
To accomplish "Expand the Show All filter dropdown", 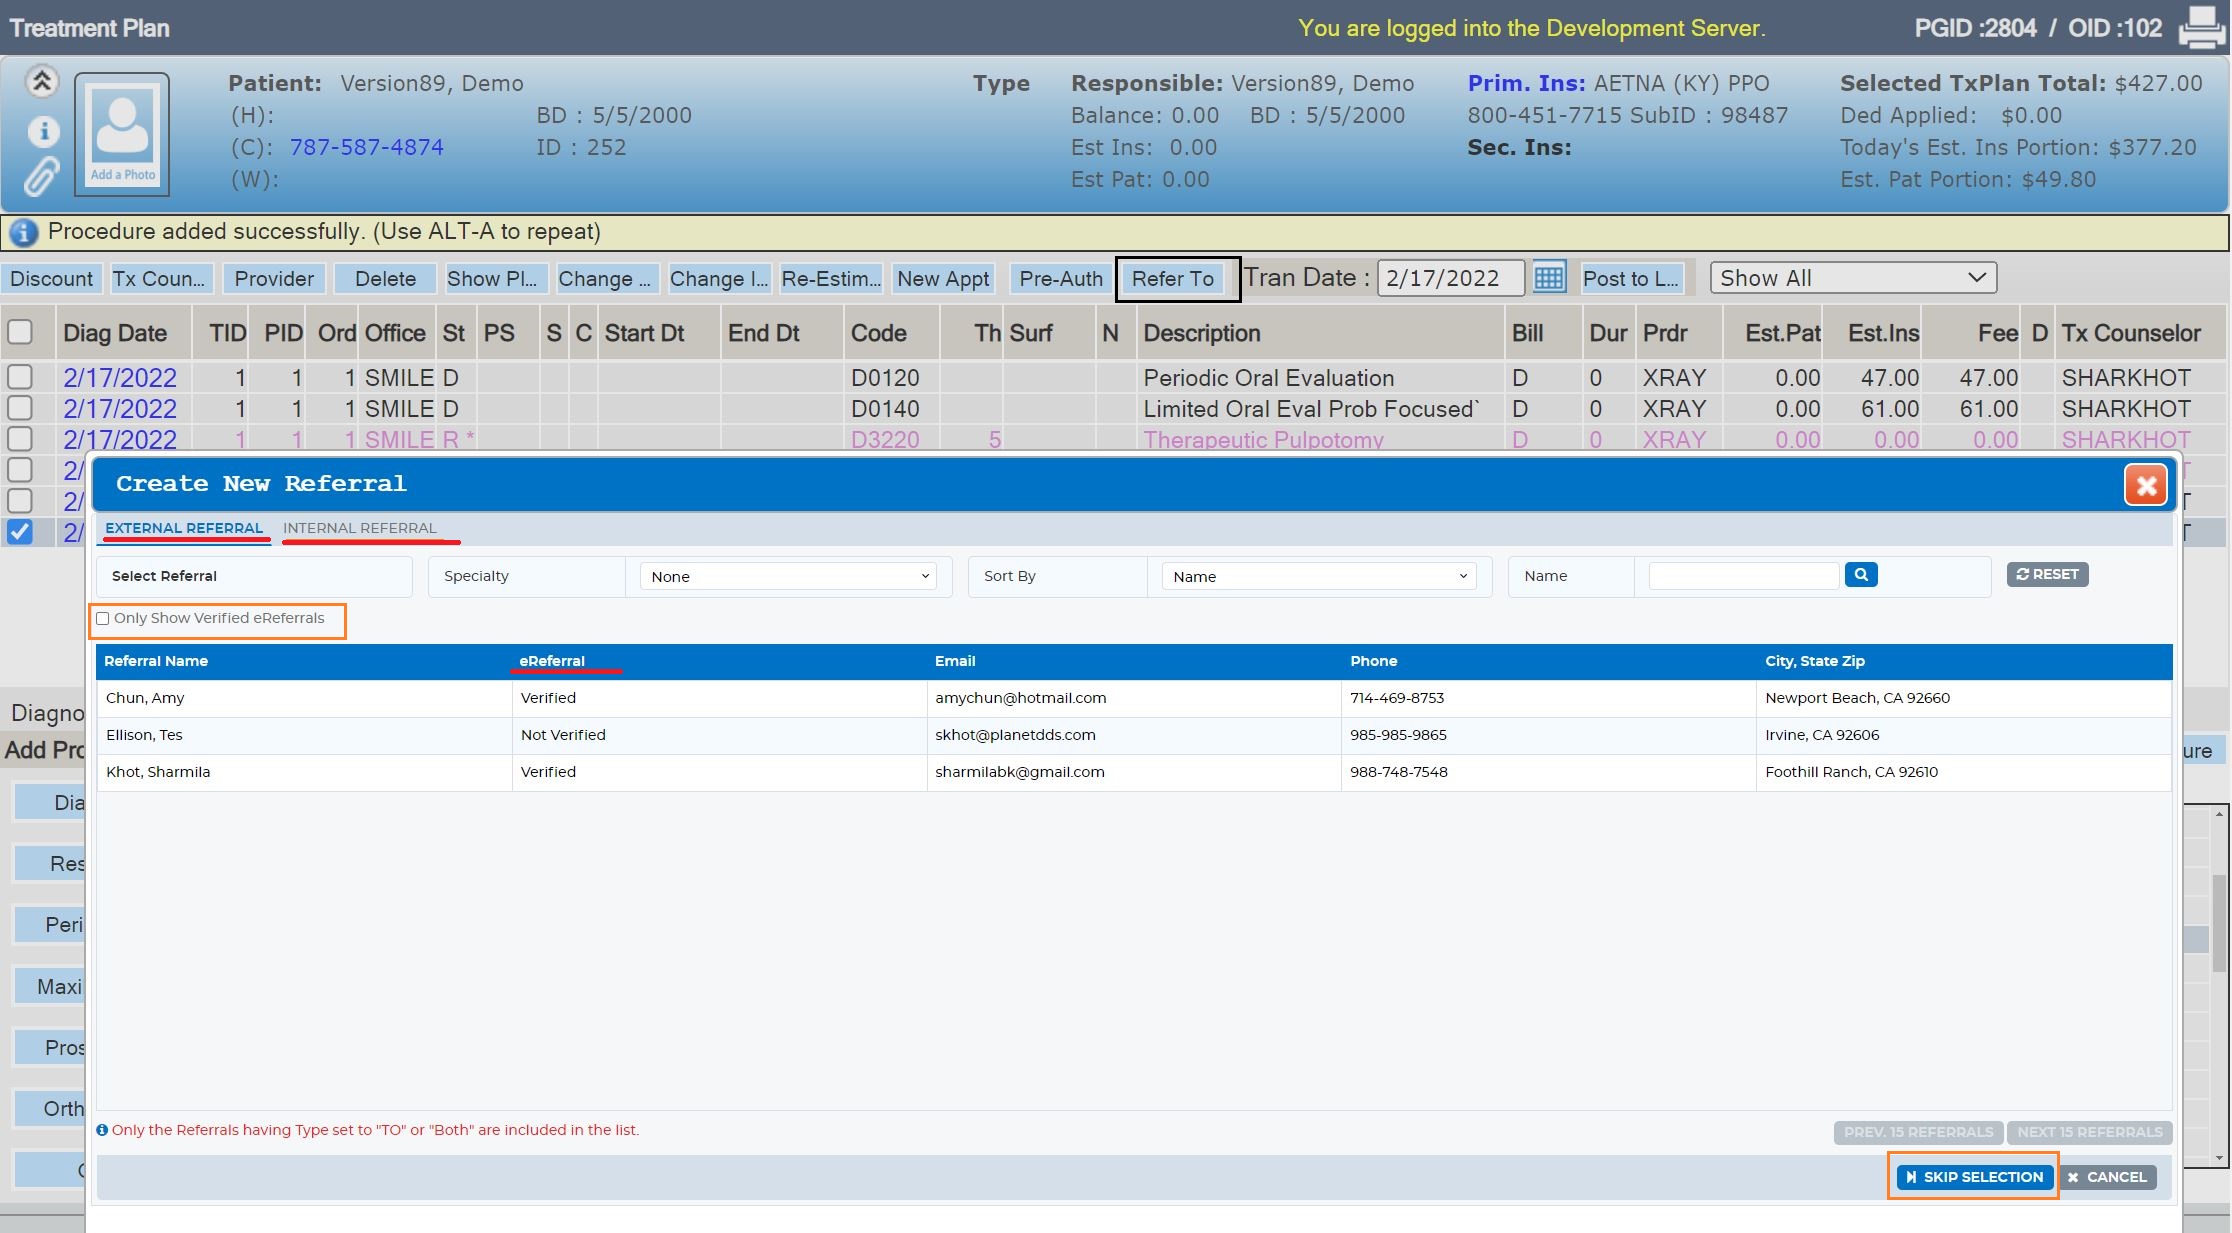I will 1853,278.
